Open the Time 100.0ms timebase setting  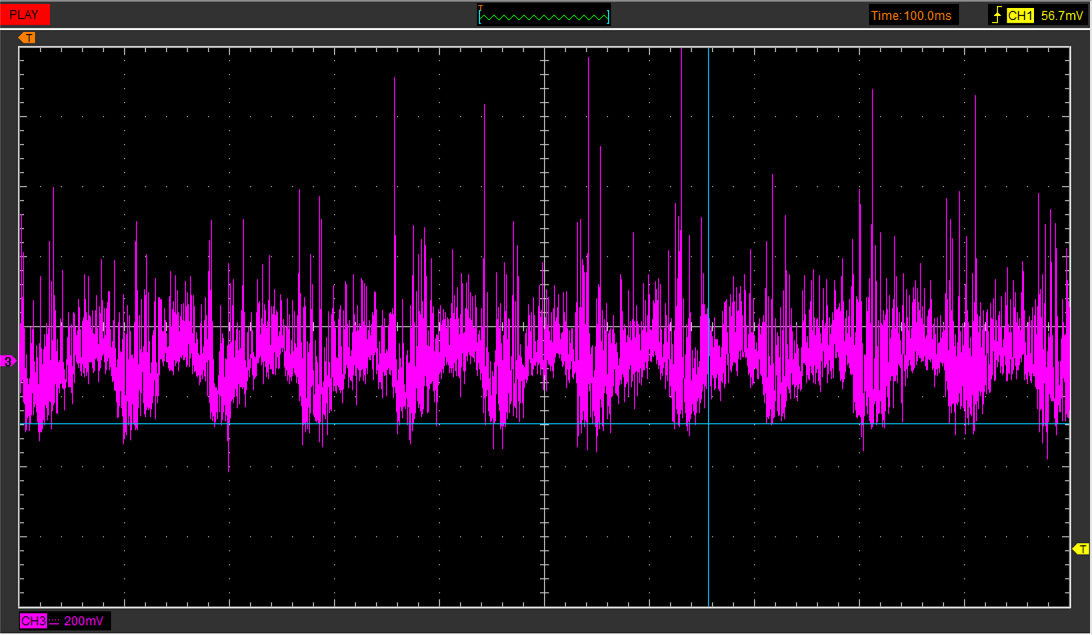click(x=913, y=15)
